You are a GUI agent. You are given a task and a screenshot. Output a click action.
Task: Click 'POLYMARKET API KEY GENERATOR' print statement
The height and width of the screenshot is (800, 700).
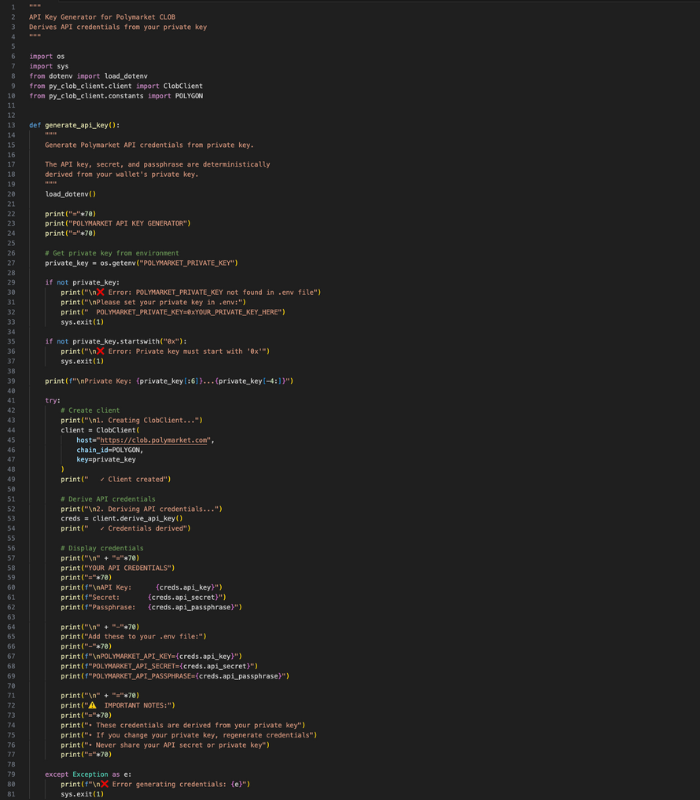[118, 223]
